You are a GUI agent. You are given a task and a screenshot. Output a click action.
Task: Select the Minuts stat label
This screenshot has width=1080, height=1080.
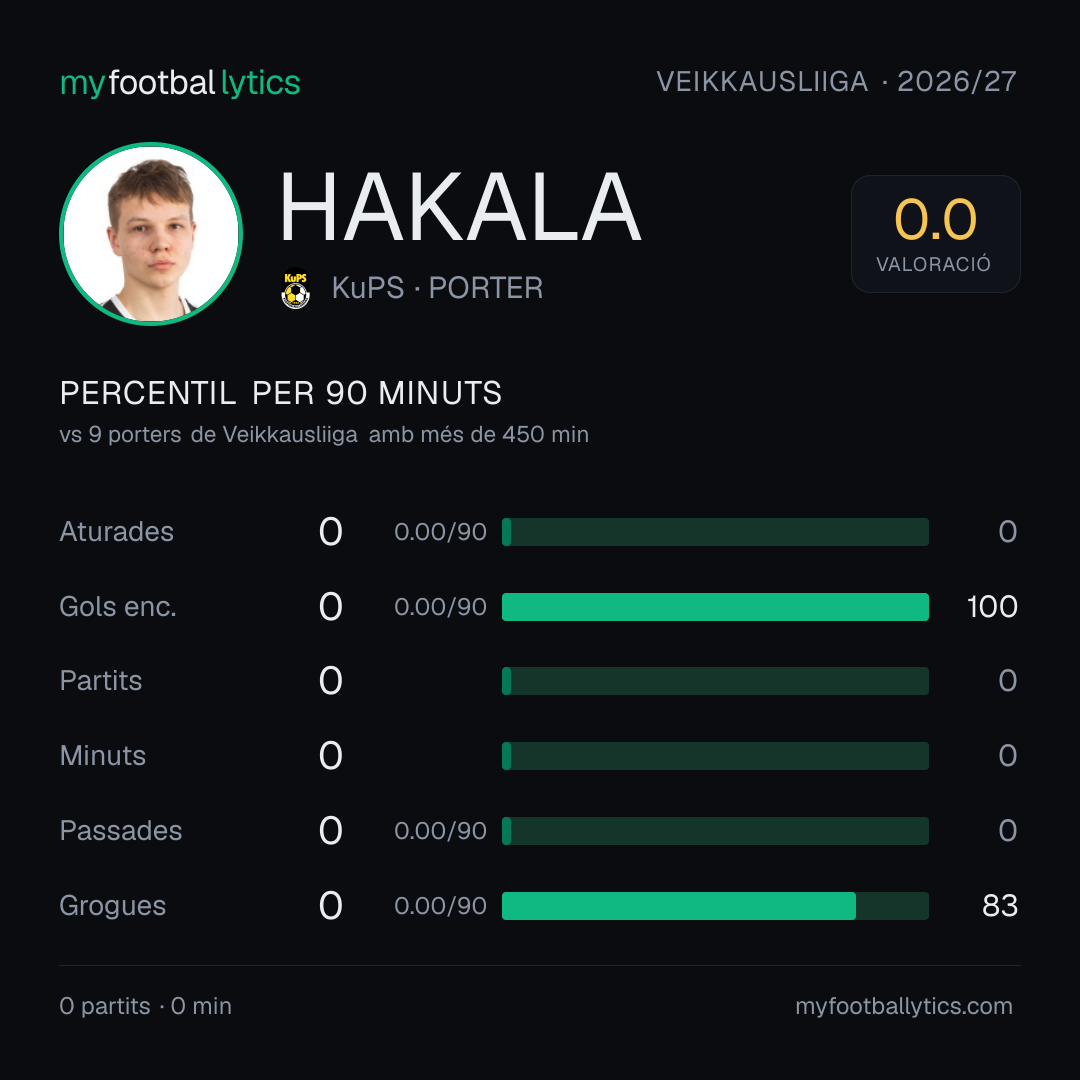tap(103, 756)
